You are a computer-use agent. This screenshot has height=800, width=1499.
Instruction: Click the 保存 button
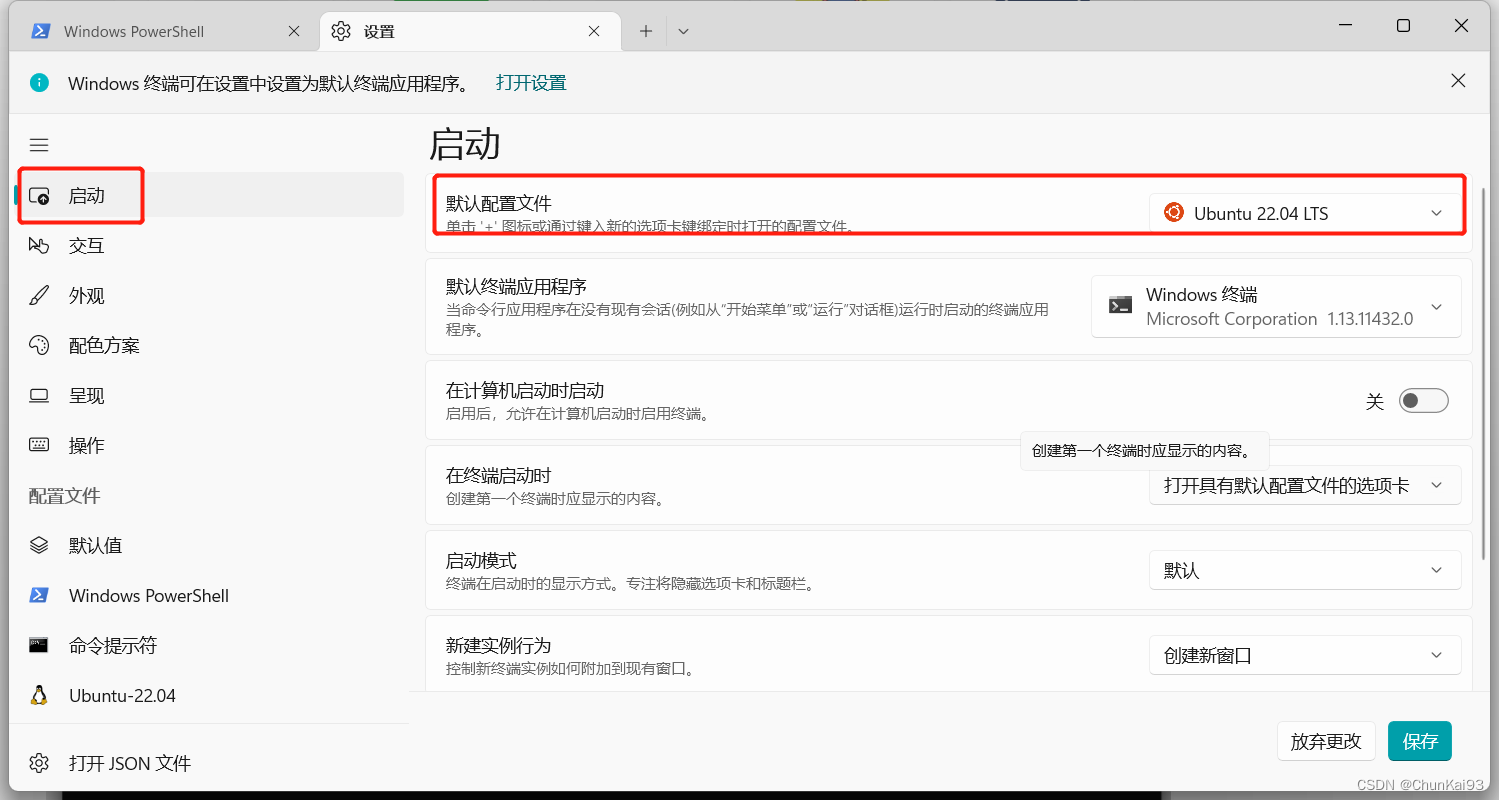(x=1420, y=741)
